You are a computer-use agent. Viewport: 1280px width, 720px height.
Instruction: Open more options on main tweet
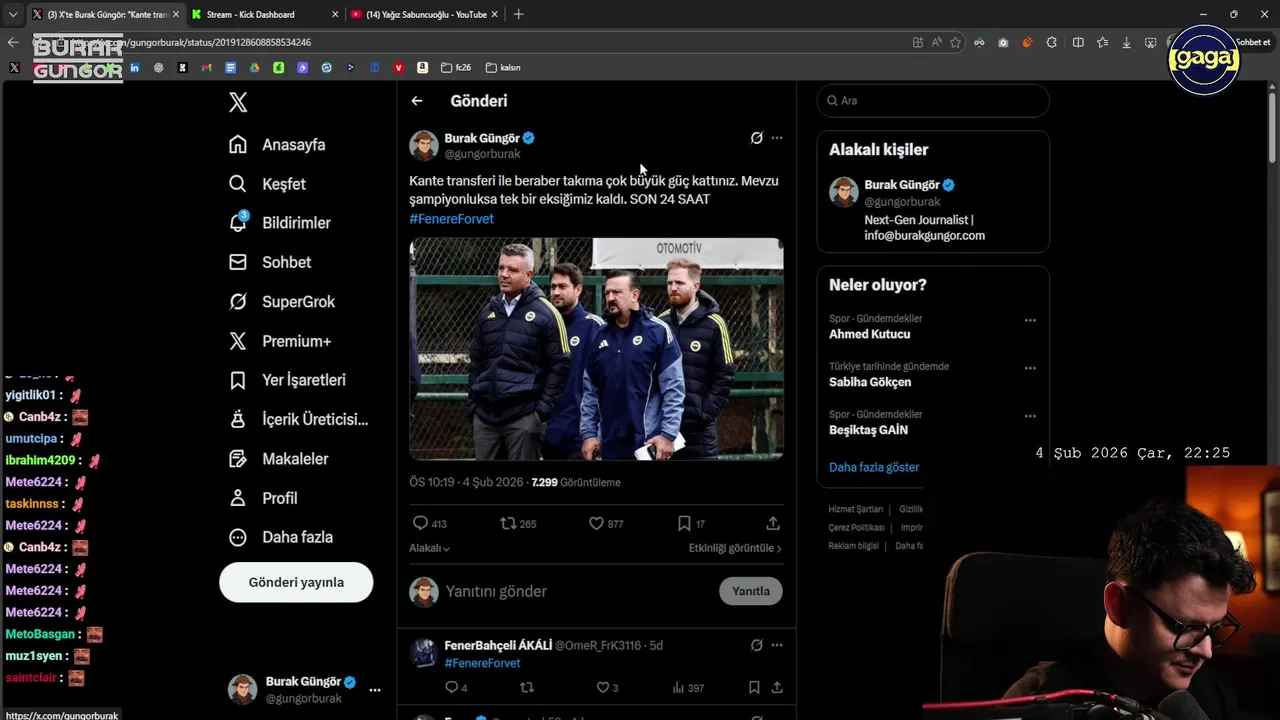click(777, 138)
